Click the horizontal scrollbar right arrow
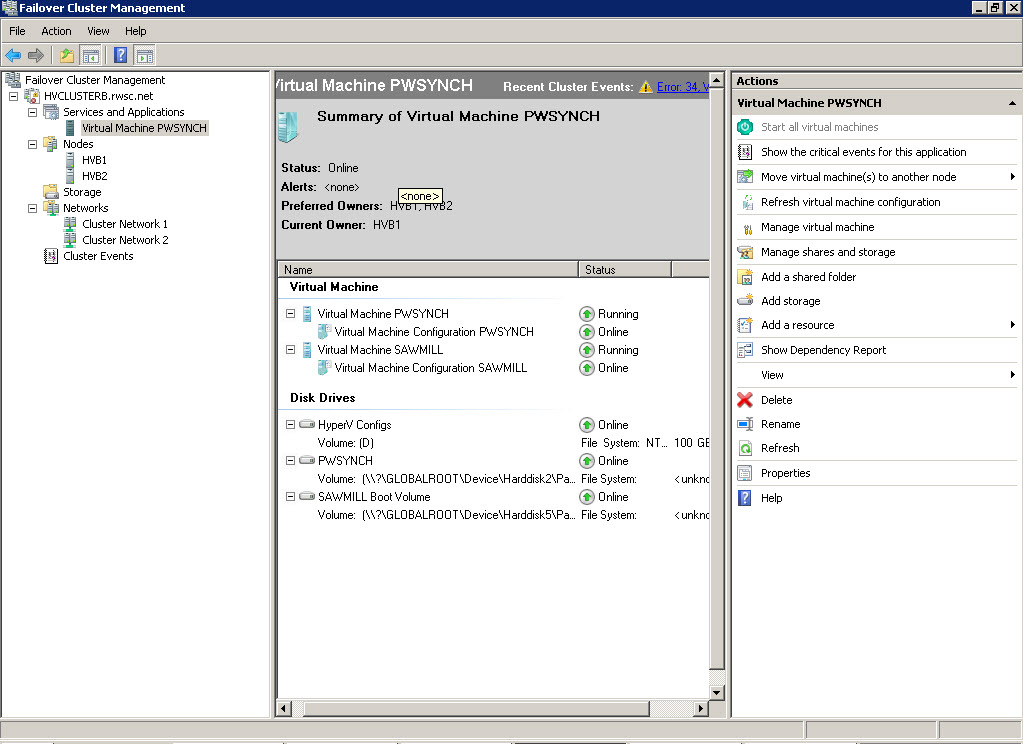This screenshot has width=1023, height=744. [701, 708]
